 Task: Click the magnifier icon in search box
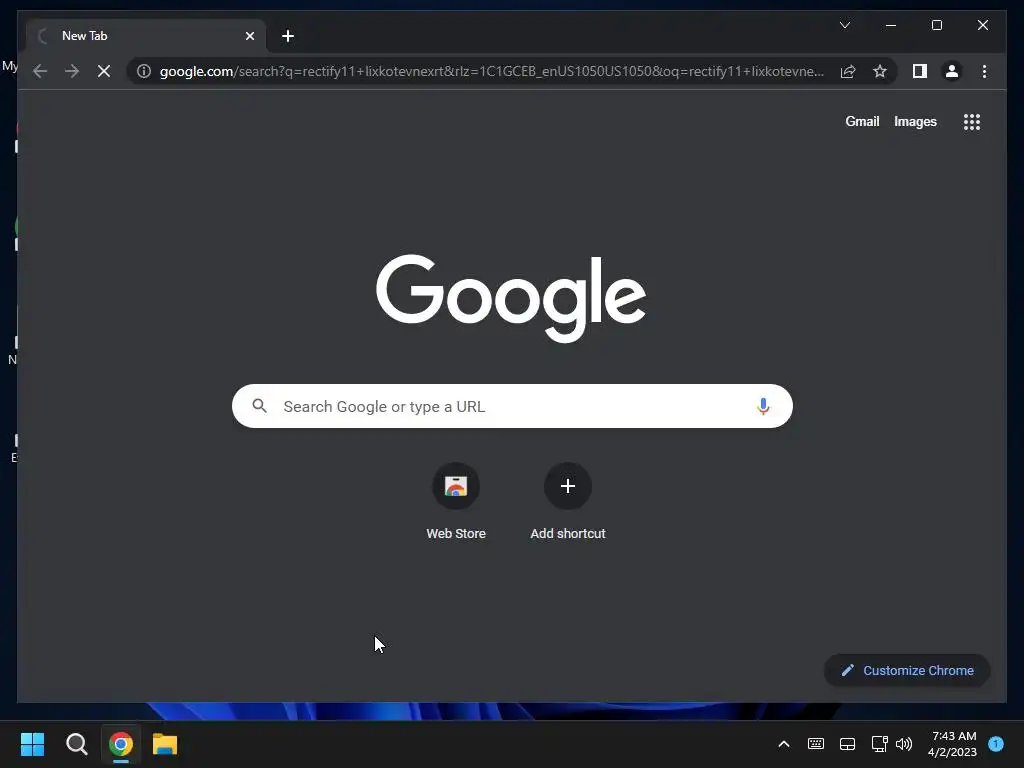259,406
